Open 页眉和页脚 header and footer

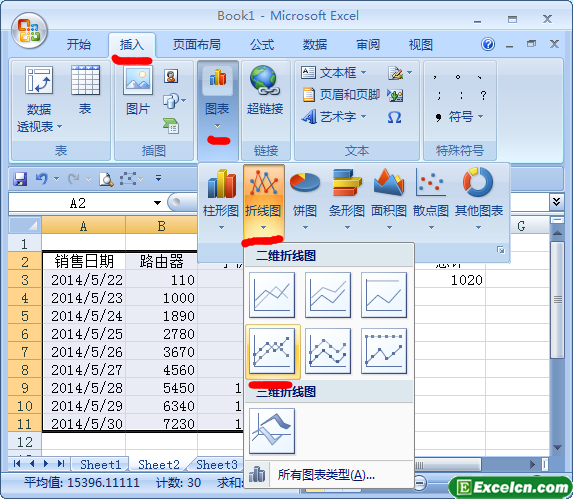[x=341, y=95]
